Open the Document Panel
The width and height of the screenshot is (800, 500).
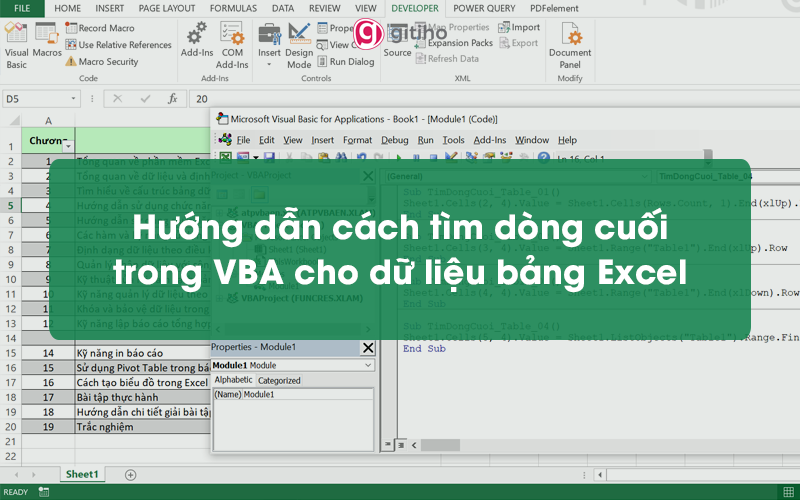pyautogui.click(x=570, y=45)
